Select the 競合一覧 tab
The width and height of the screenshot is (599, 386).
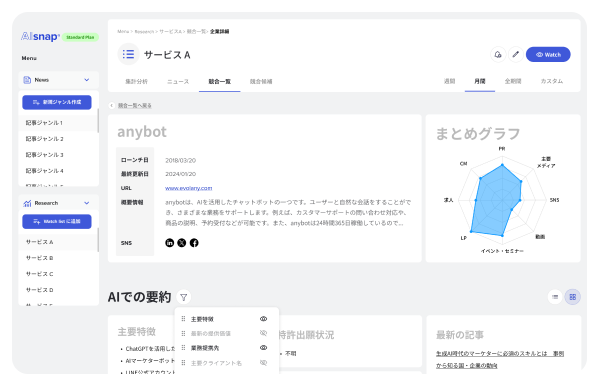[220, 81]
